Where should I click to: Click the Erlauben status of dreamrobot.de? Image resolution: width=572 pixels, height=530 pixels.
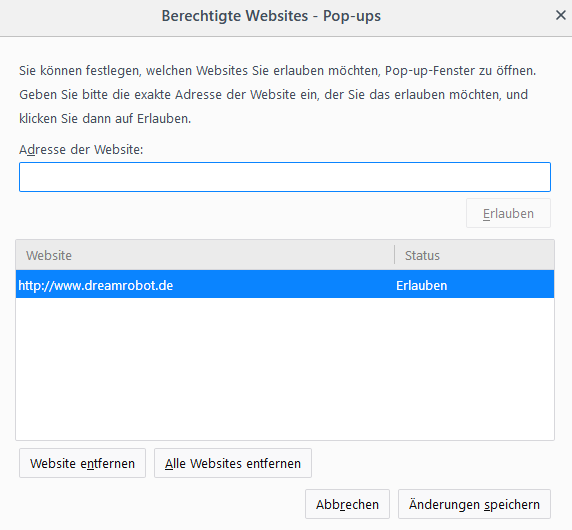421,286
